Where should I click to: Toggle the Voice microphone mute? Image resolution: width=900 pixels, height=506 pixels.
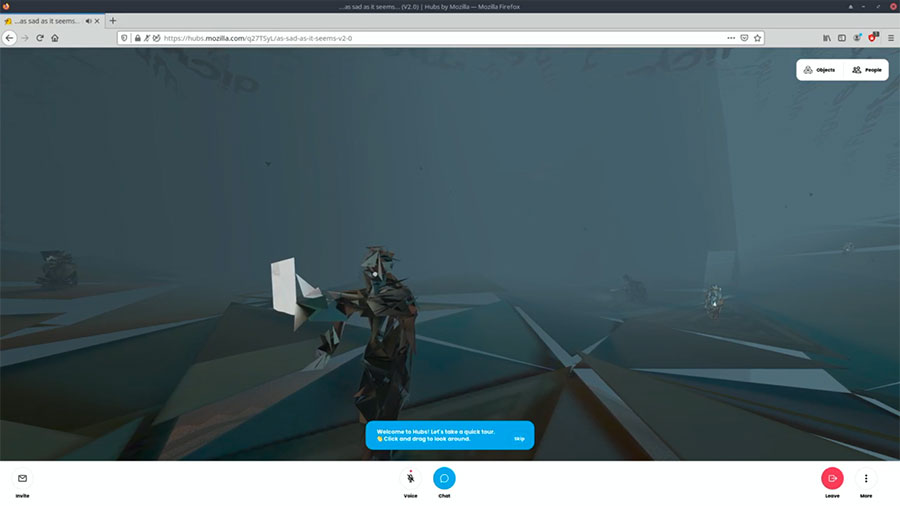click(410, 478)
